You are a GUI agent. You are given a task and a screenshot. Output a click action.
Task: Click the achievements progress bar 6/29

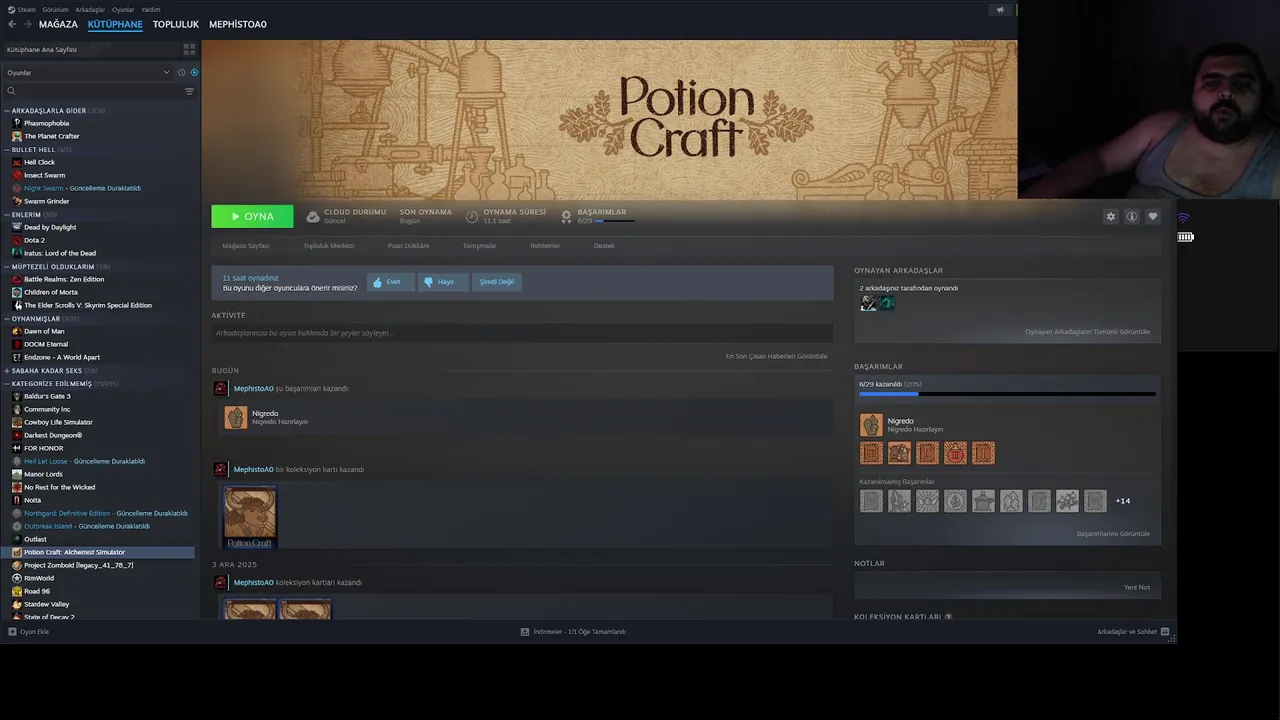[1007, 394]
